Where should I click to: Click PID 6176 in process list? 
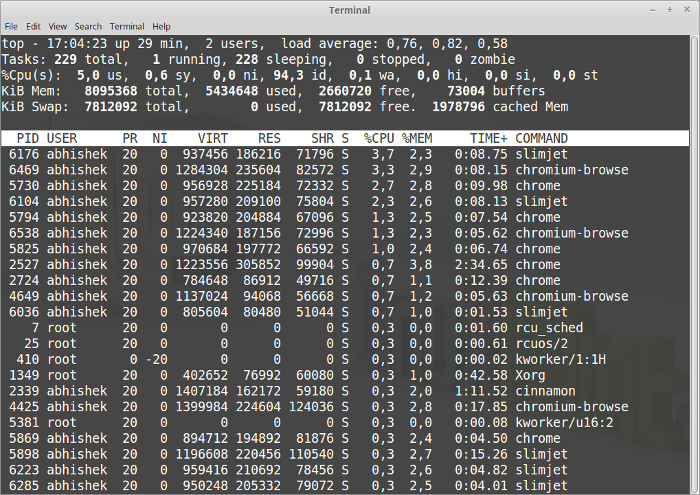(x=24, y=154)
